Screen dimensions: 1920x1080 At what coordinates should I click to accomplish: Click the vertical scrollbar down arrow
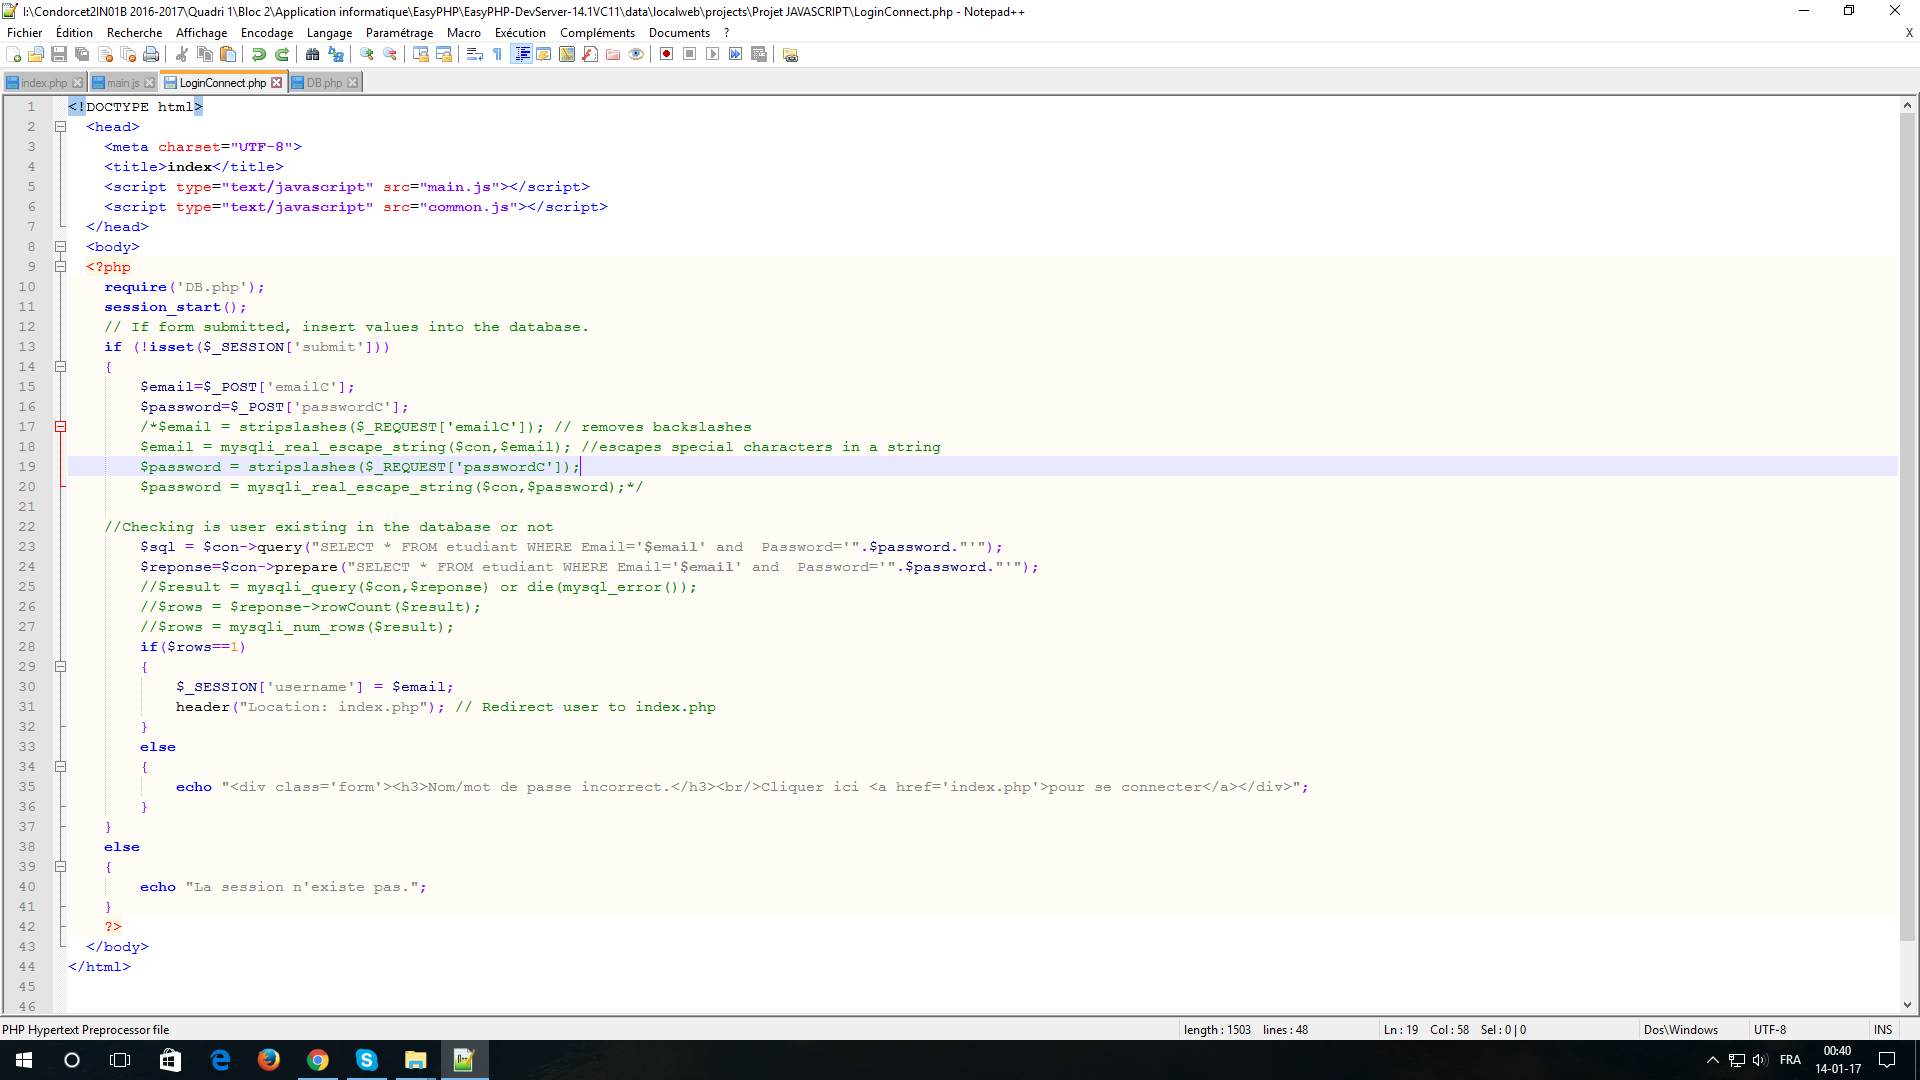(1907, 1005)
